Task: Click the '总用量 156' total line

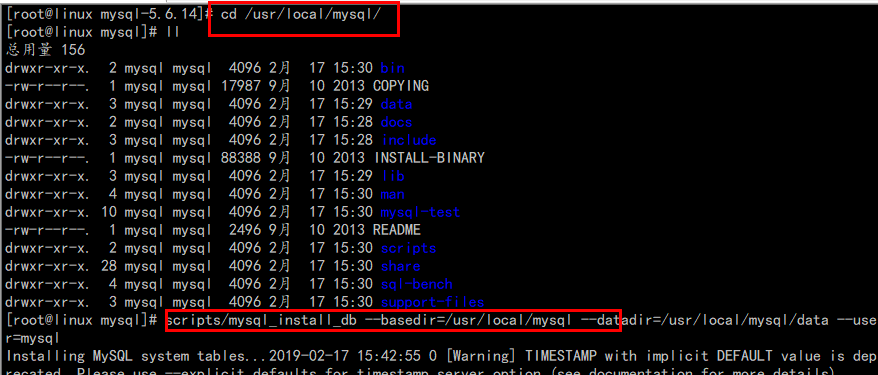Action: 46,50
